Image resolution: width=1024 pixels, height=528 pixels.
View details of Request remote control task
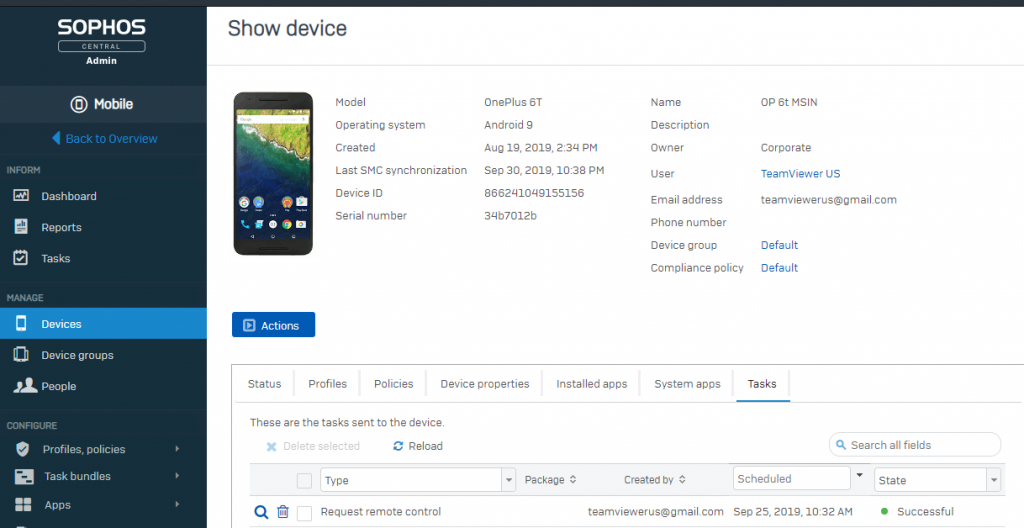261,512
